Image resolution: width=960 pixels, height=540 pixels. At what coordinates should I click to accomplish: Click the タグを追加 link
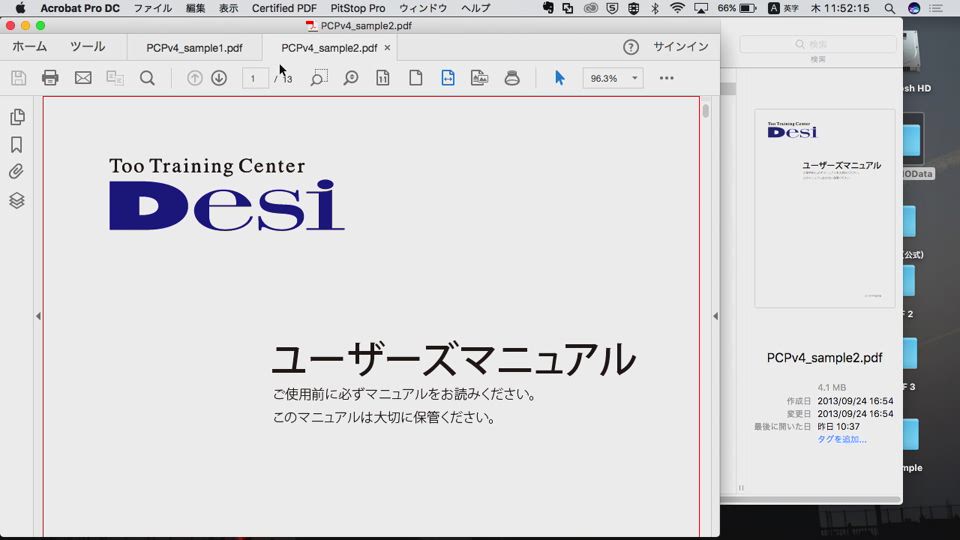tap(841, 439)
